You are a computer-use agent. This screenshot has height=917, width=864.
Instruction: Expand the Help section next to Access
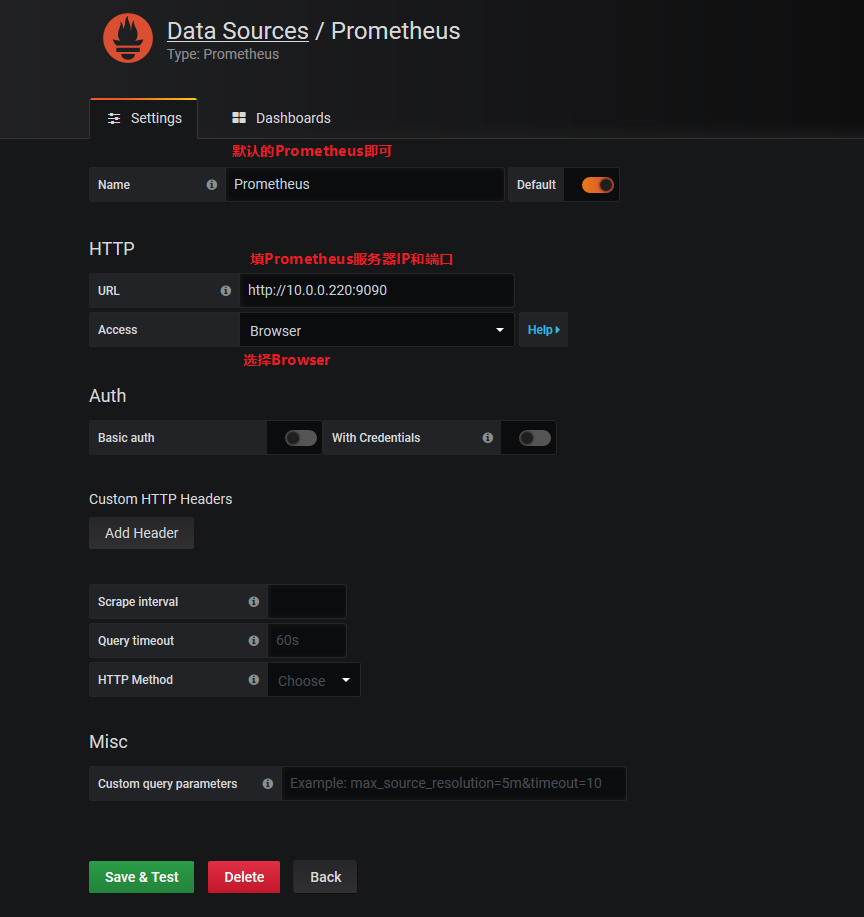tap(543, 330)
